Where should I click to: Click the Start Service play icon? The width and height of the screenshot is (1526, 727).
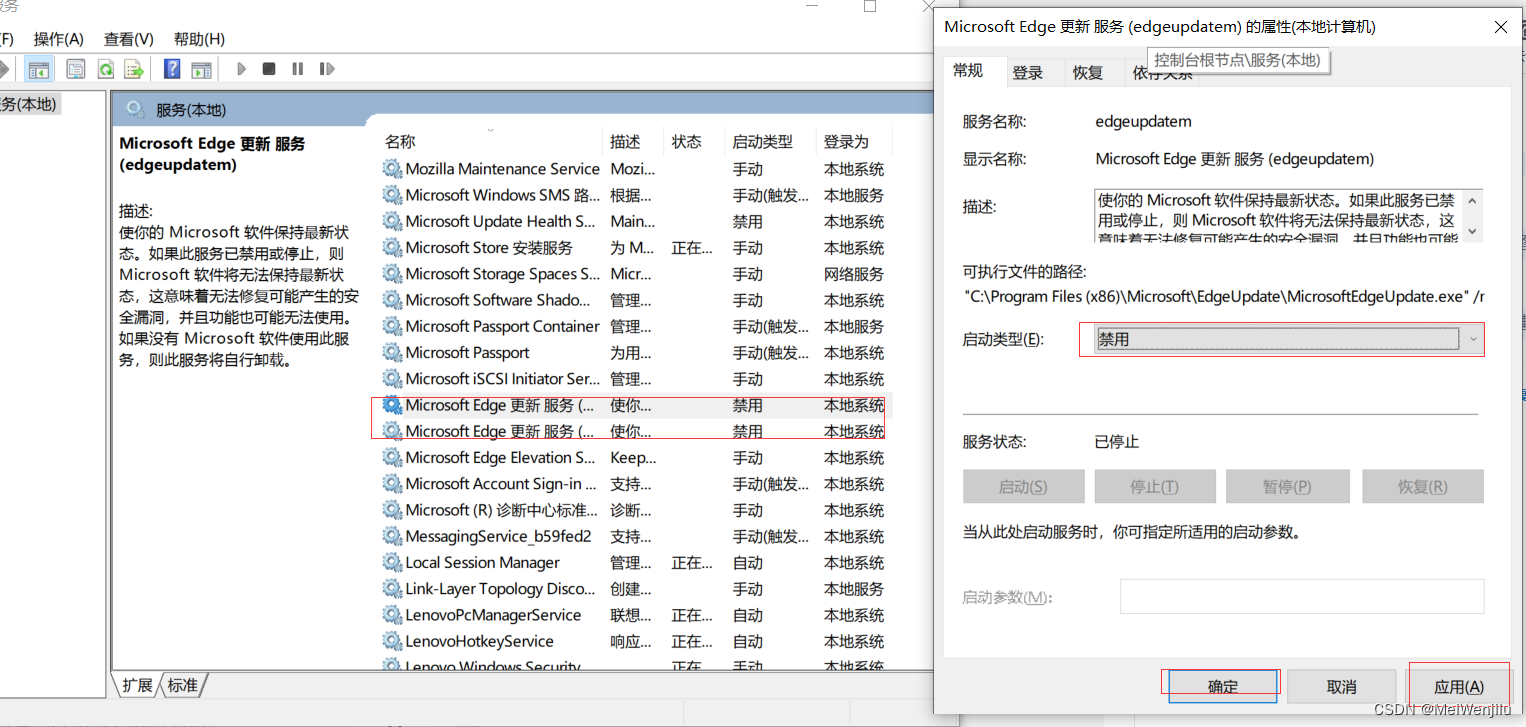241,69
